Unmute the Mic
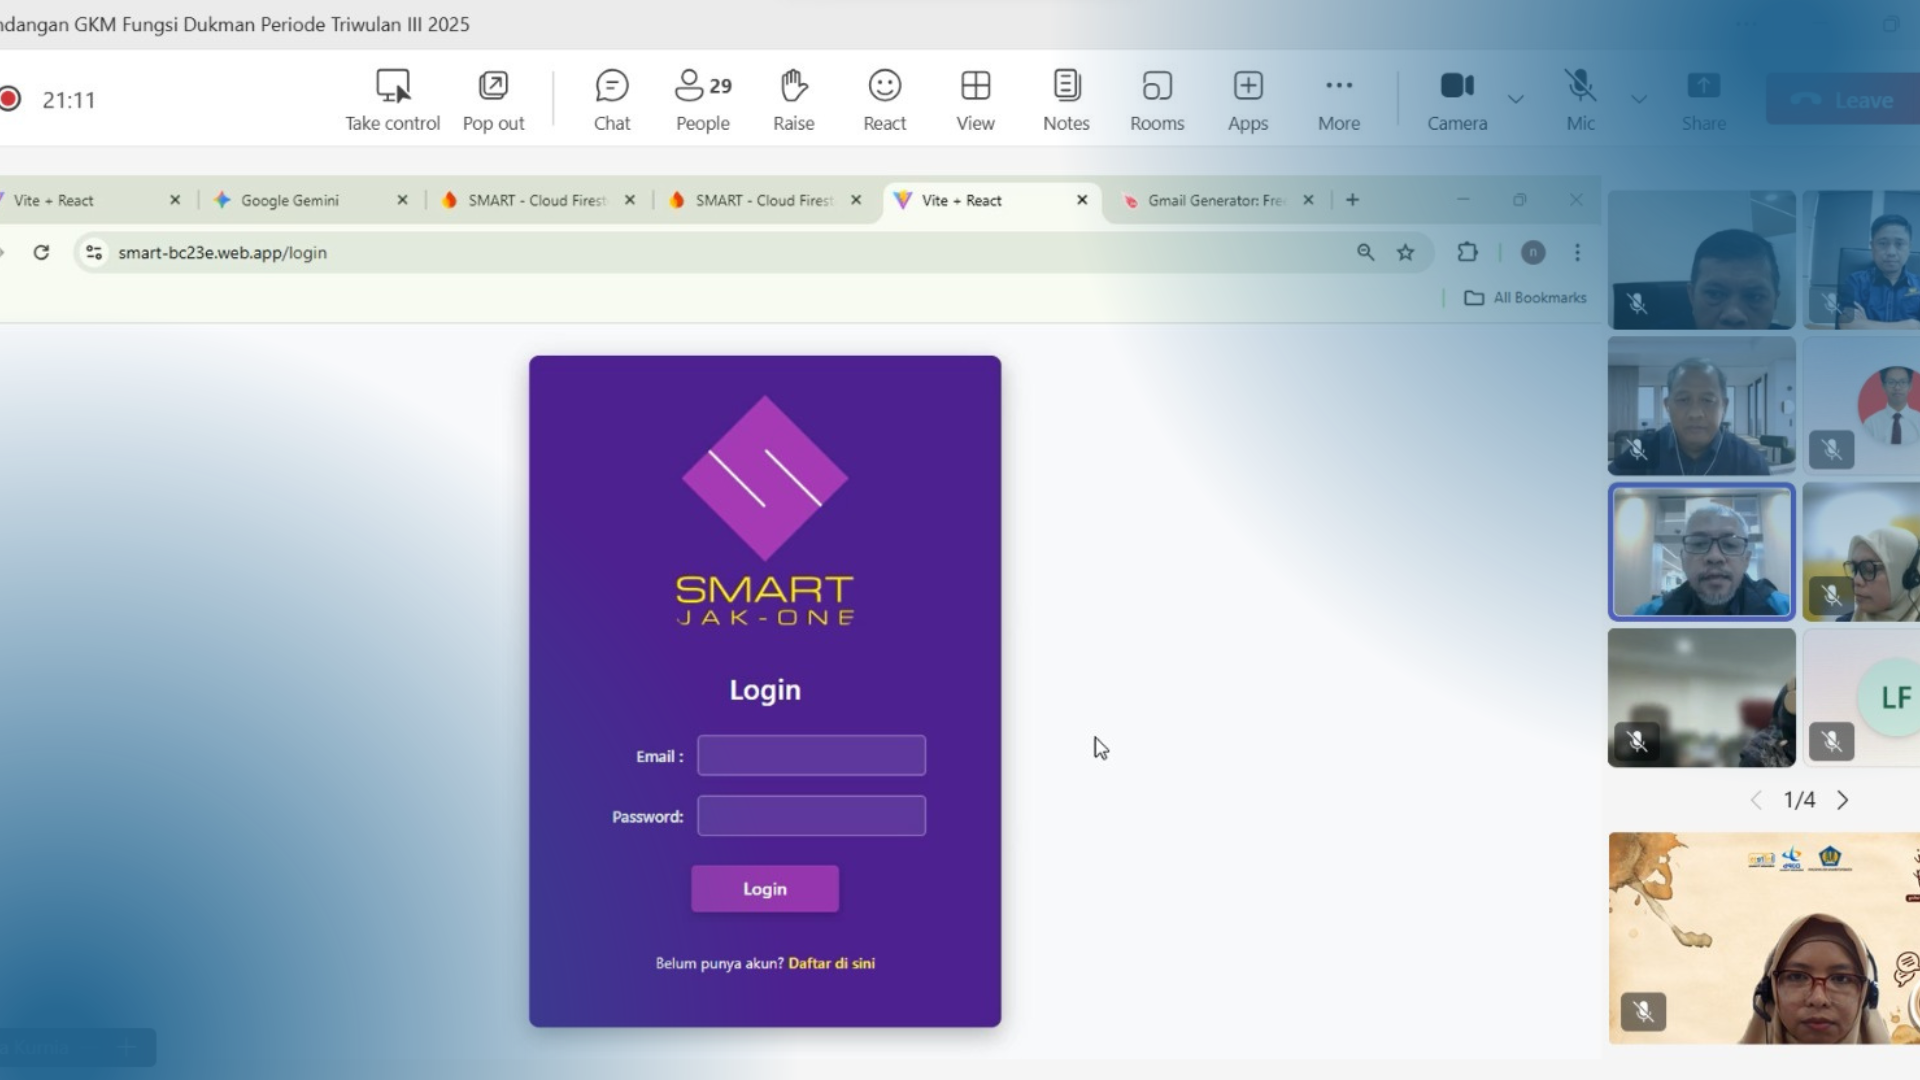The height and width of the screenshot is (1080, 1920). point(1580,99)
